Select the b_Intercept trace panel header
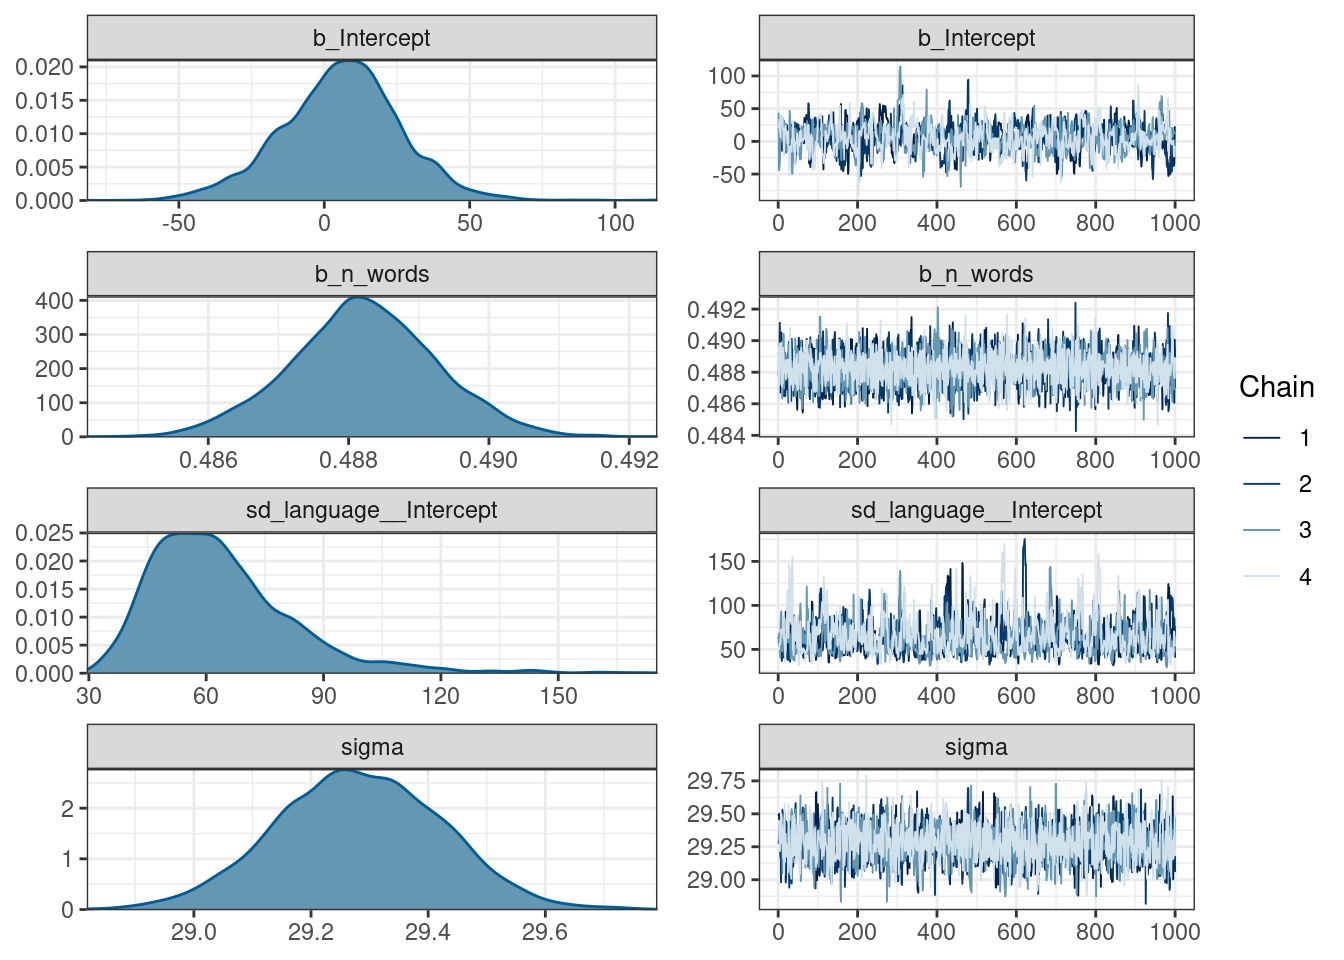 (976, 38)
